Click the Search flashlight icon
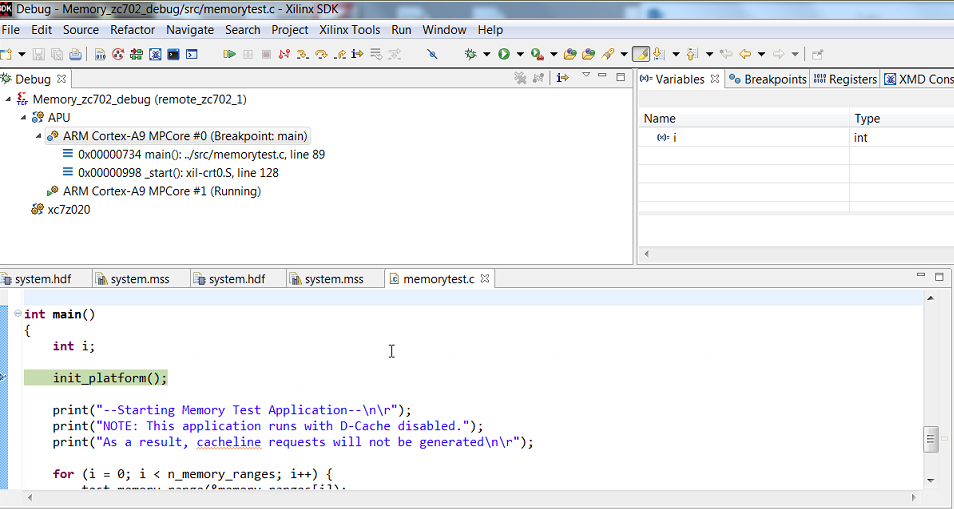Viewport: 954px width, 509px height. (607, 54)
